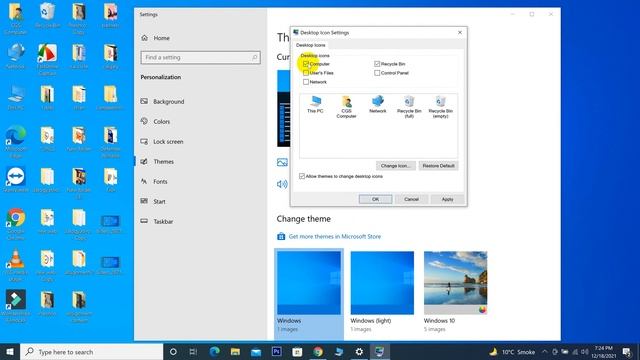Click taskbar Type here to search box
This screenshot has height=360, width=640.
tap(92, 352)
